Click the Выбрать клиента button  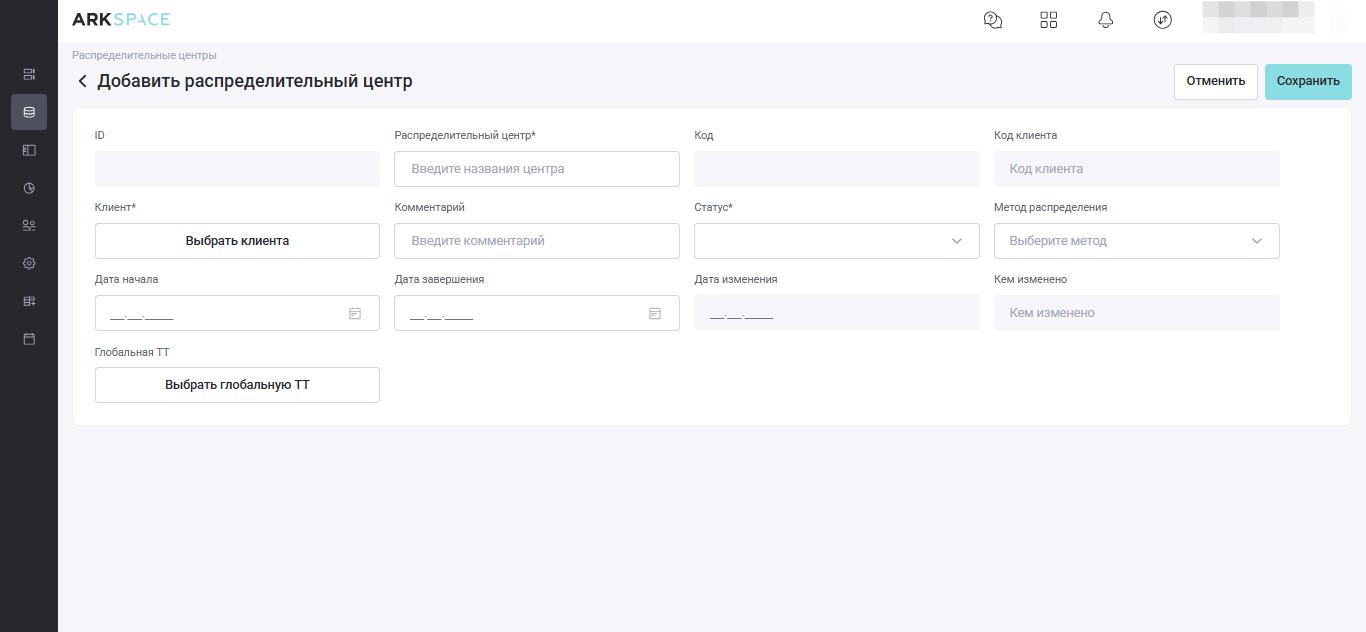(237, 241)
